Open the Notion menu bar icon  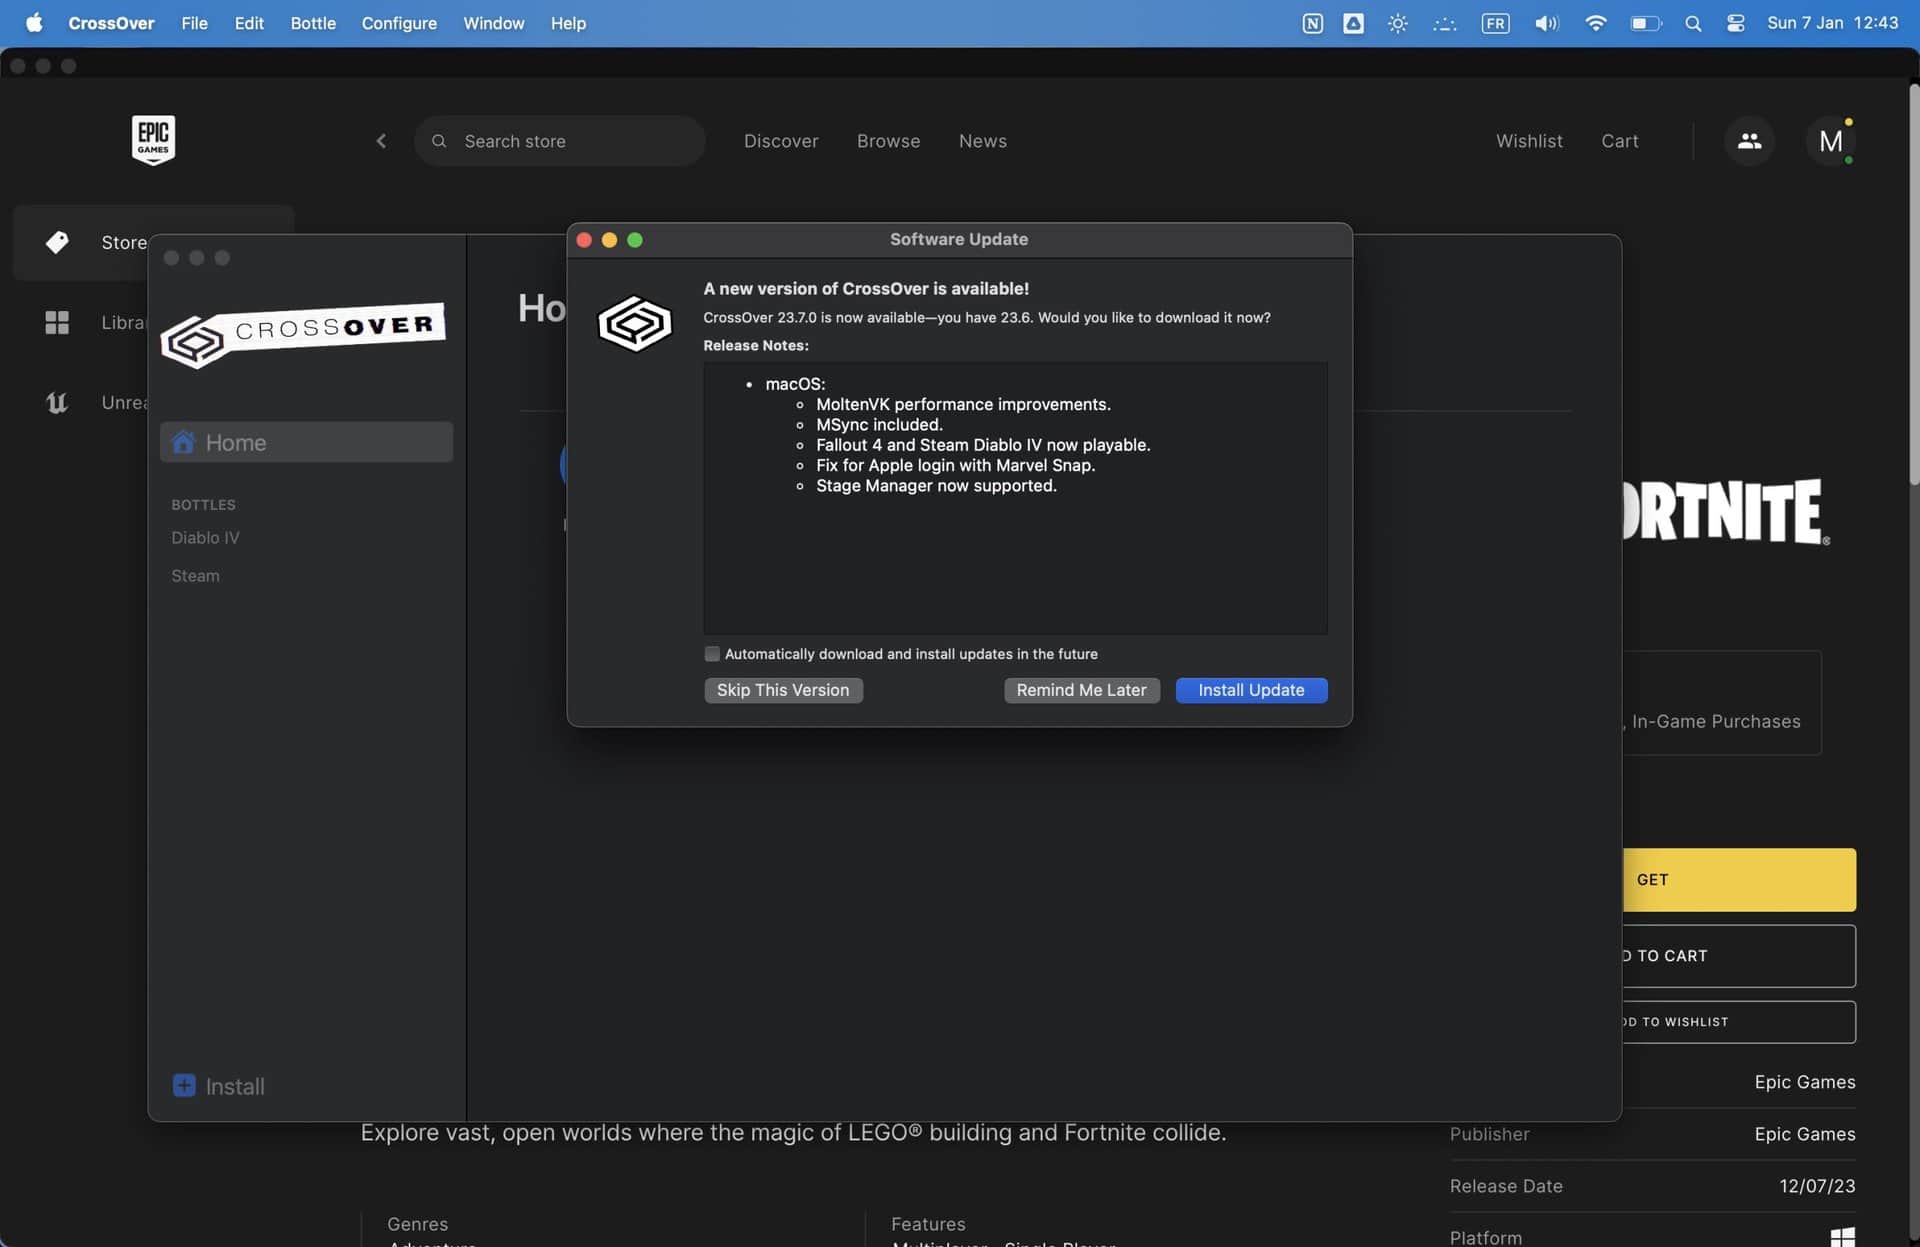coord(1313,23)
